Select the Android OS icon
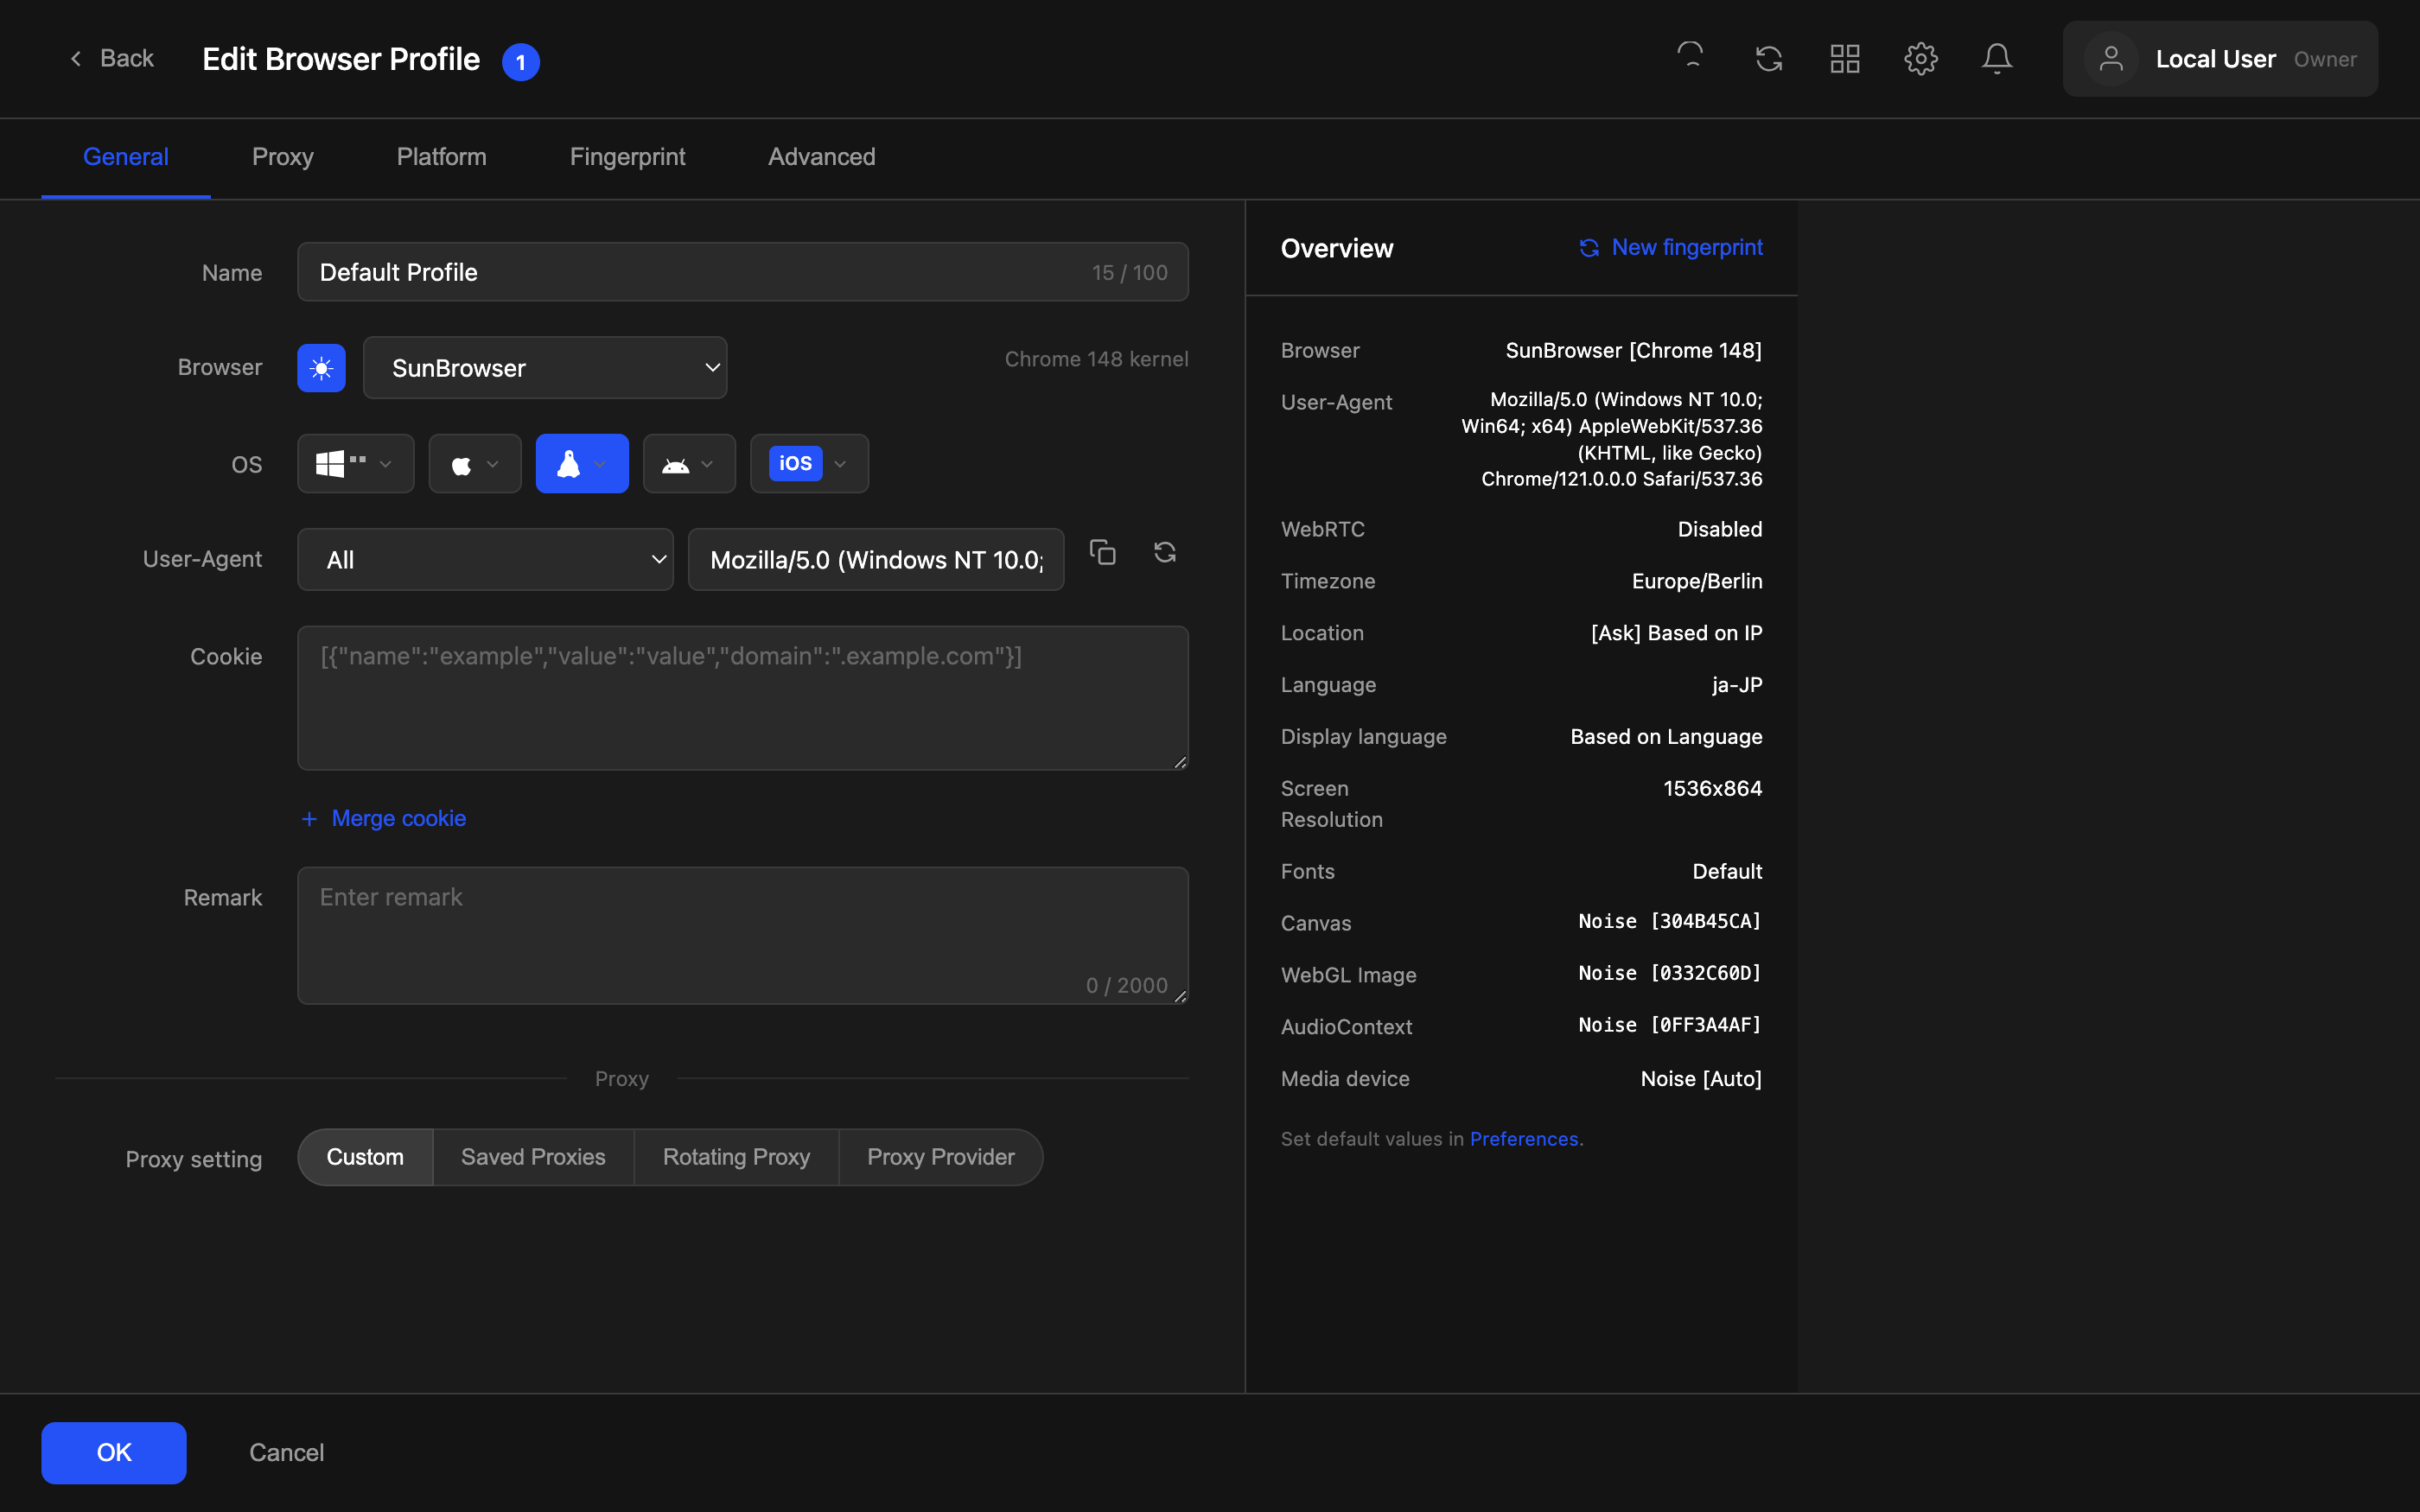The image size is (2420, 1512). (x=676, y=465)
